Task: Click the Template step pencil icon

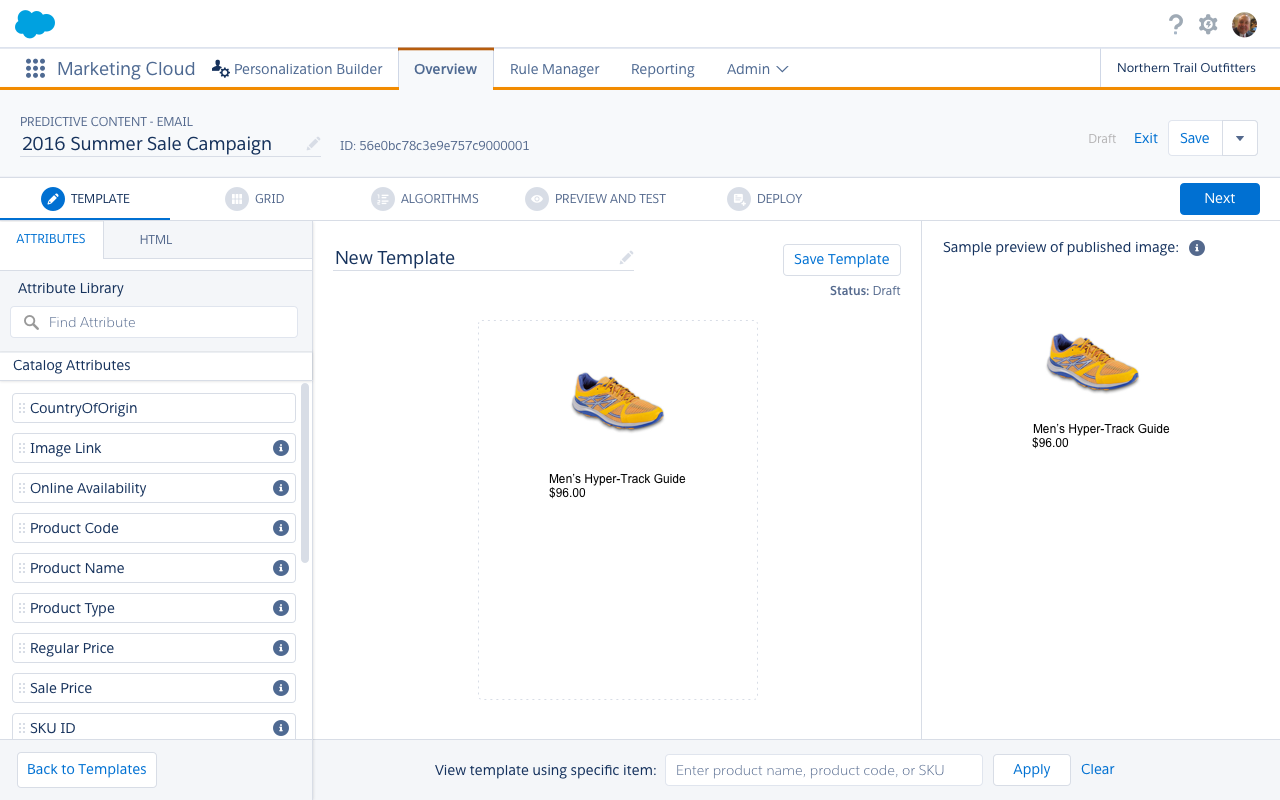Action: point(53,198)
